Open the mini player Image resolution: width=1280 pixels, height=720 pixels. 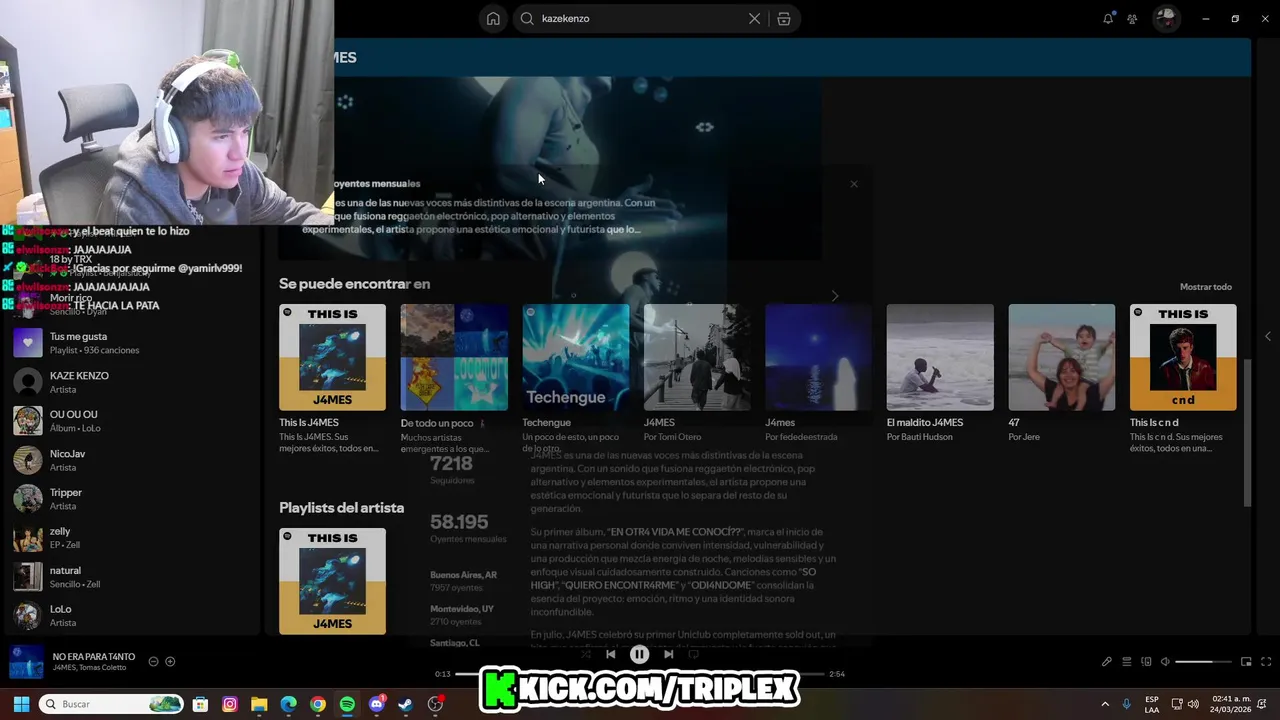1246,661
